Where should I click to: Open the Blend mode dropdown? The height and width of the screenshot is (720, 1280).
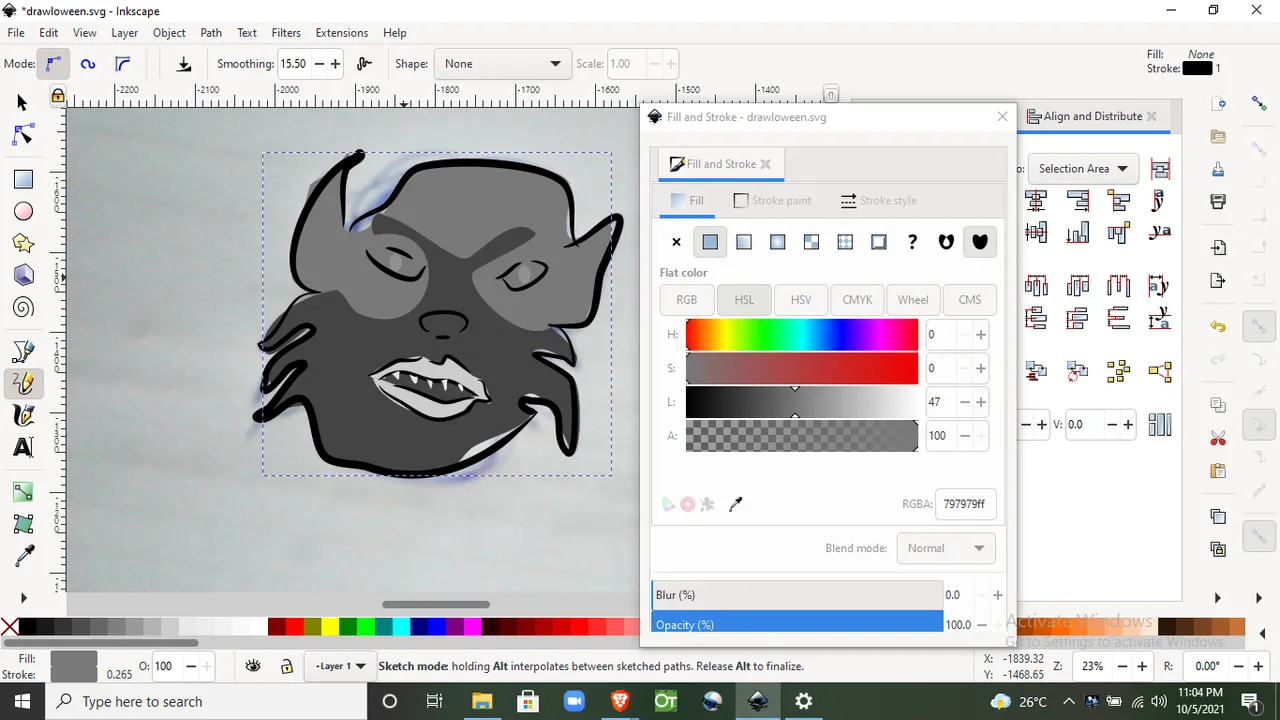(x=946, y=548)
